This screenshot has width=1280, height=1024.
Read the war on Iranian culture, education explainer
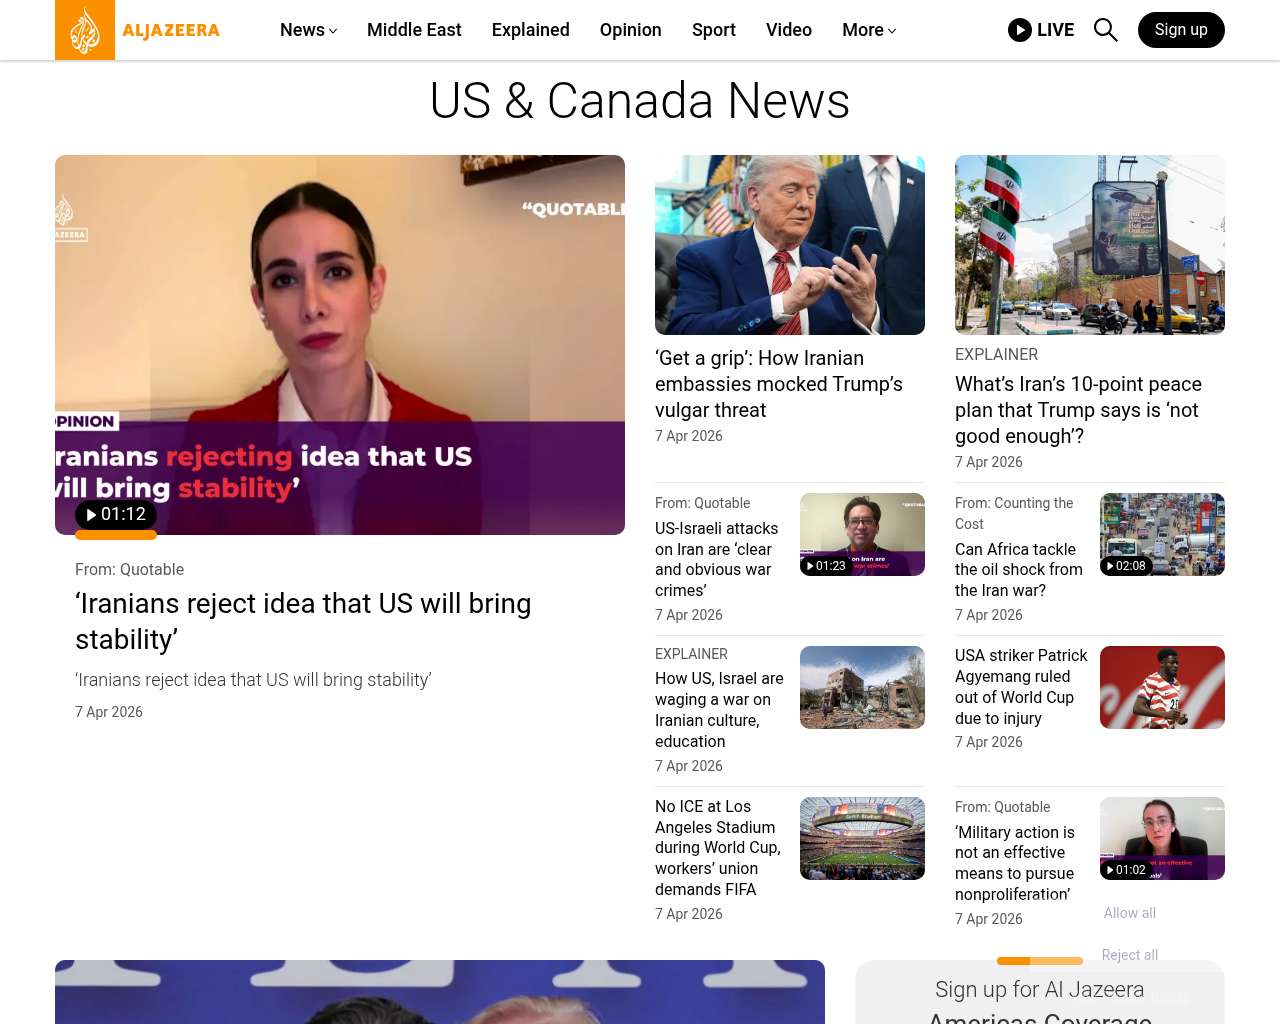coord(719,710)
